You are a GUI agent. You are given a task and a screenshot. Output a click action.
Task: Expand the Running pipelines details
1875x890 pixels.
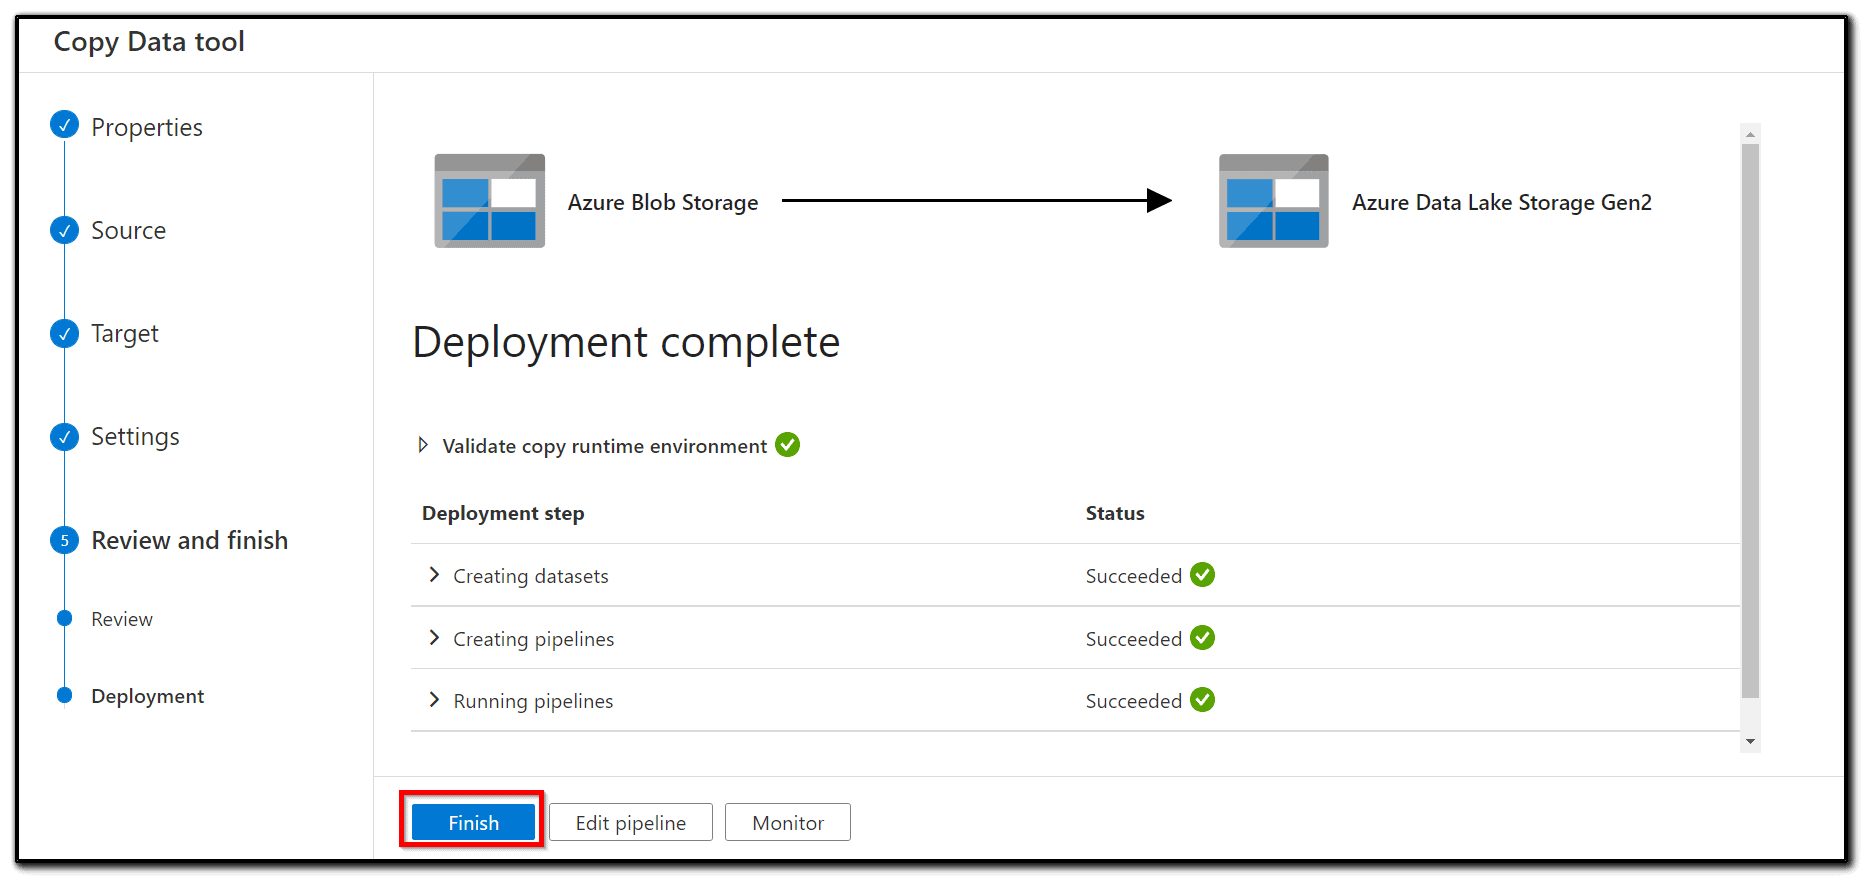tap(434, 700)
